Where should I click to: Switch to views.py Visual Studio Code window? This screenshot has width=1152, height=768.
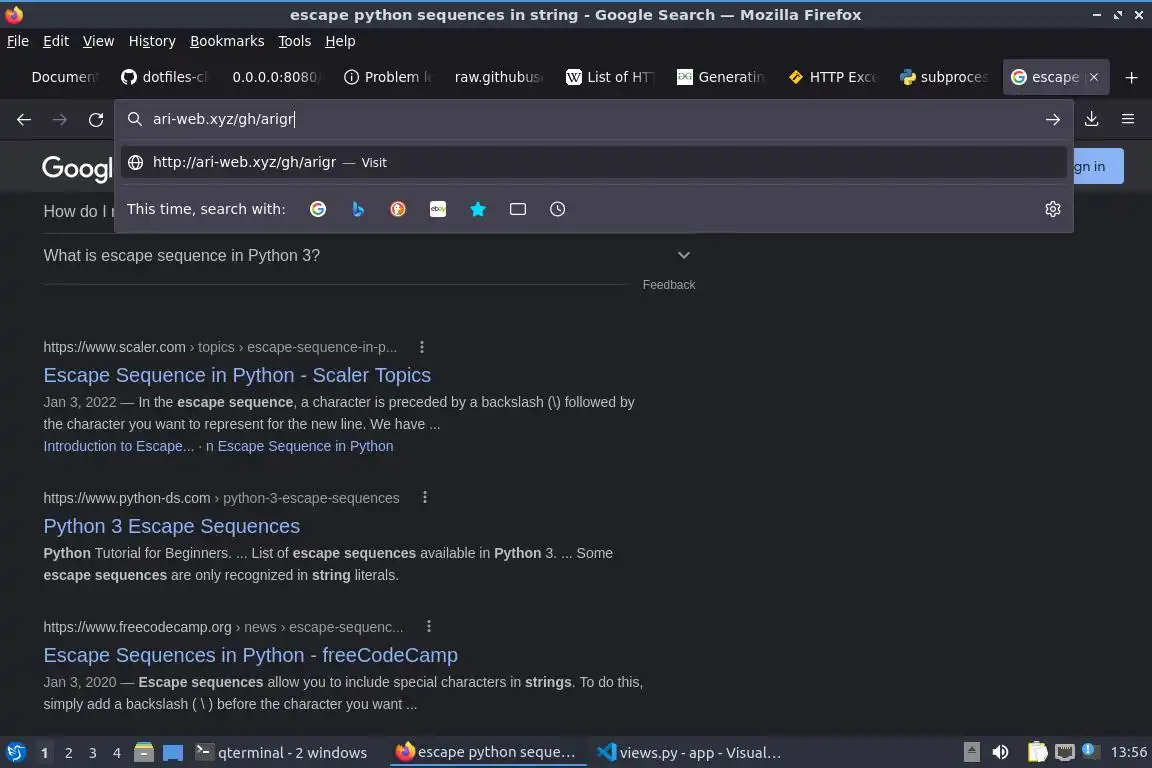tap(689, 752)
